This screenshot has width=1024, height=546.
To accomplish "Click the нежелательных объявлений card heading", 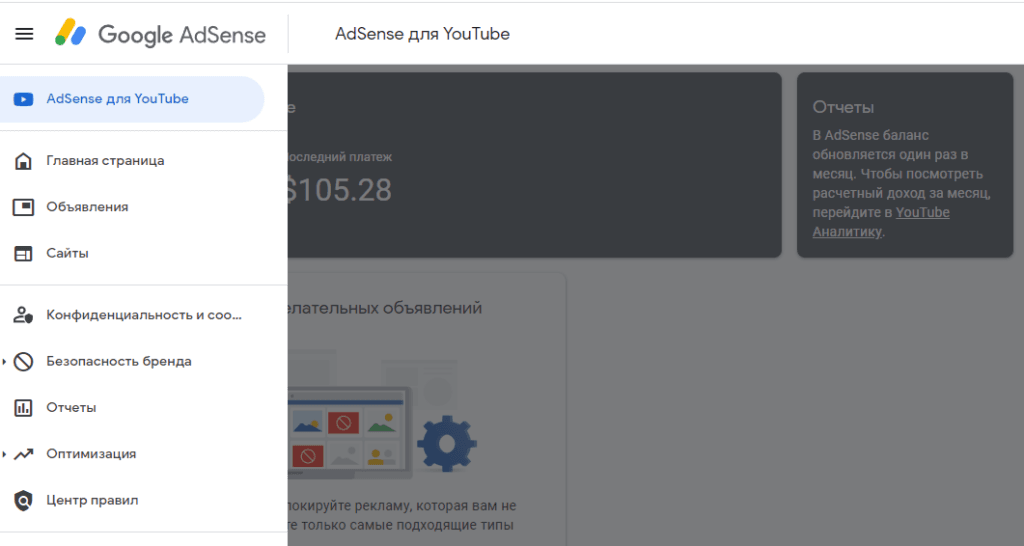I will 385,308.
